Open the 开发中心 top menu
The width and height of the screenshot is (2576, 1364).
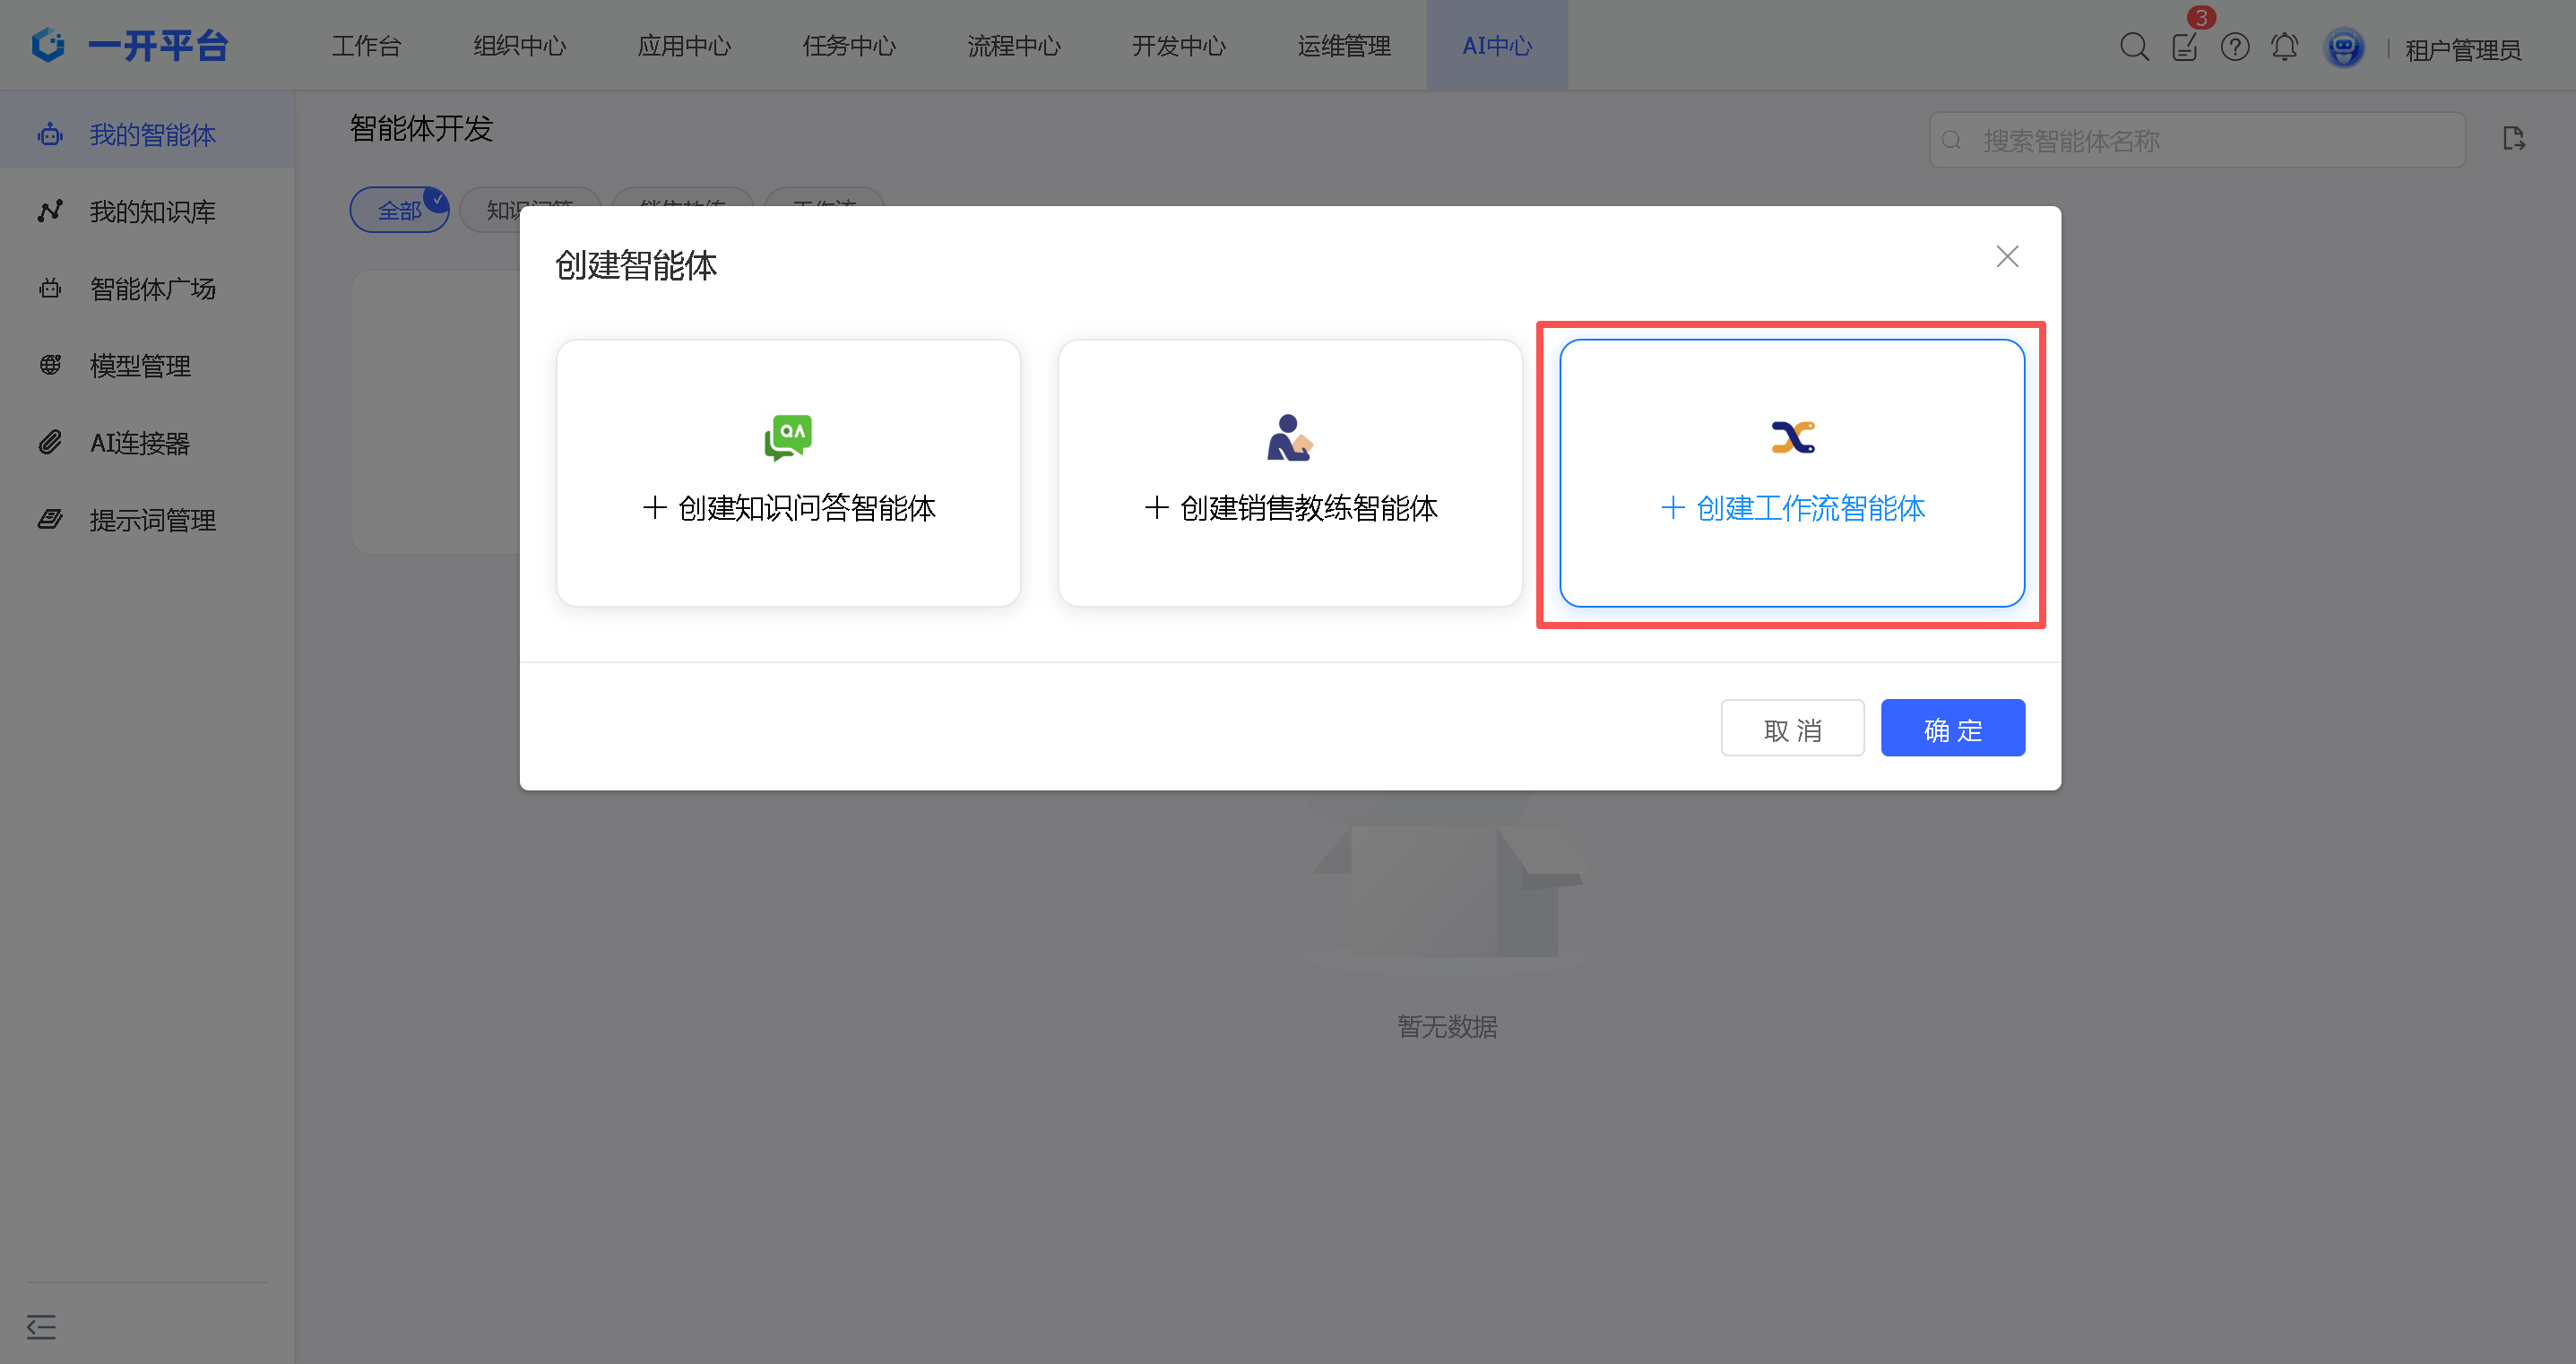[1178, 46]
